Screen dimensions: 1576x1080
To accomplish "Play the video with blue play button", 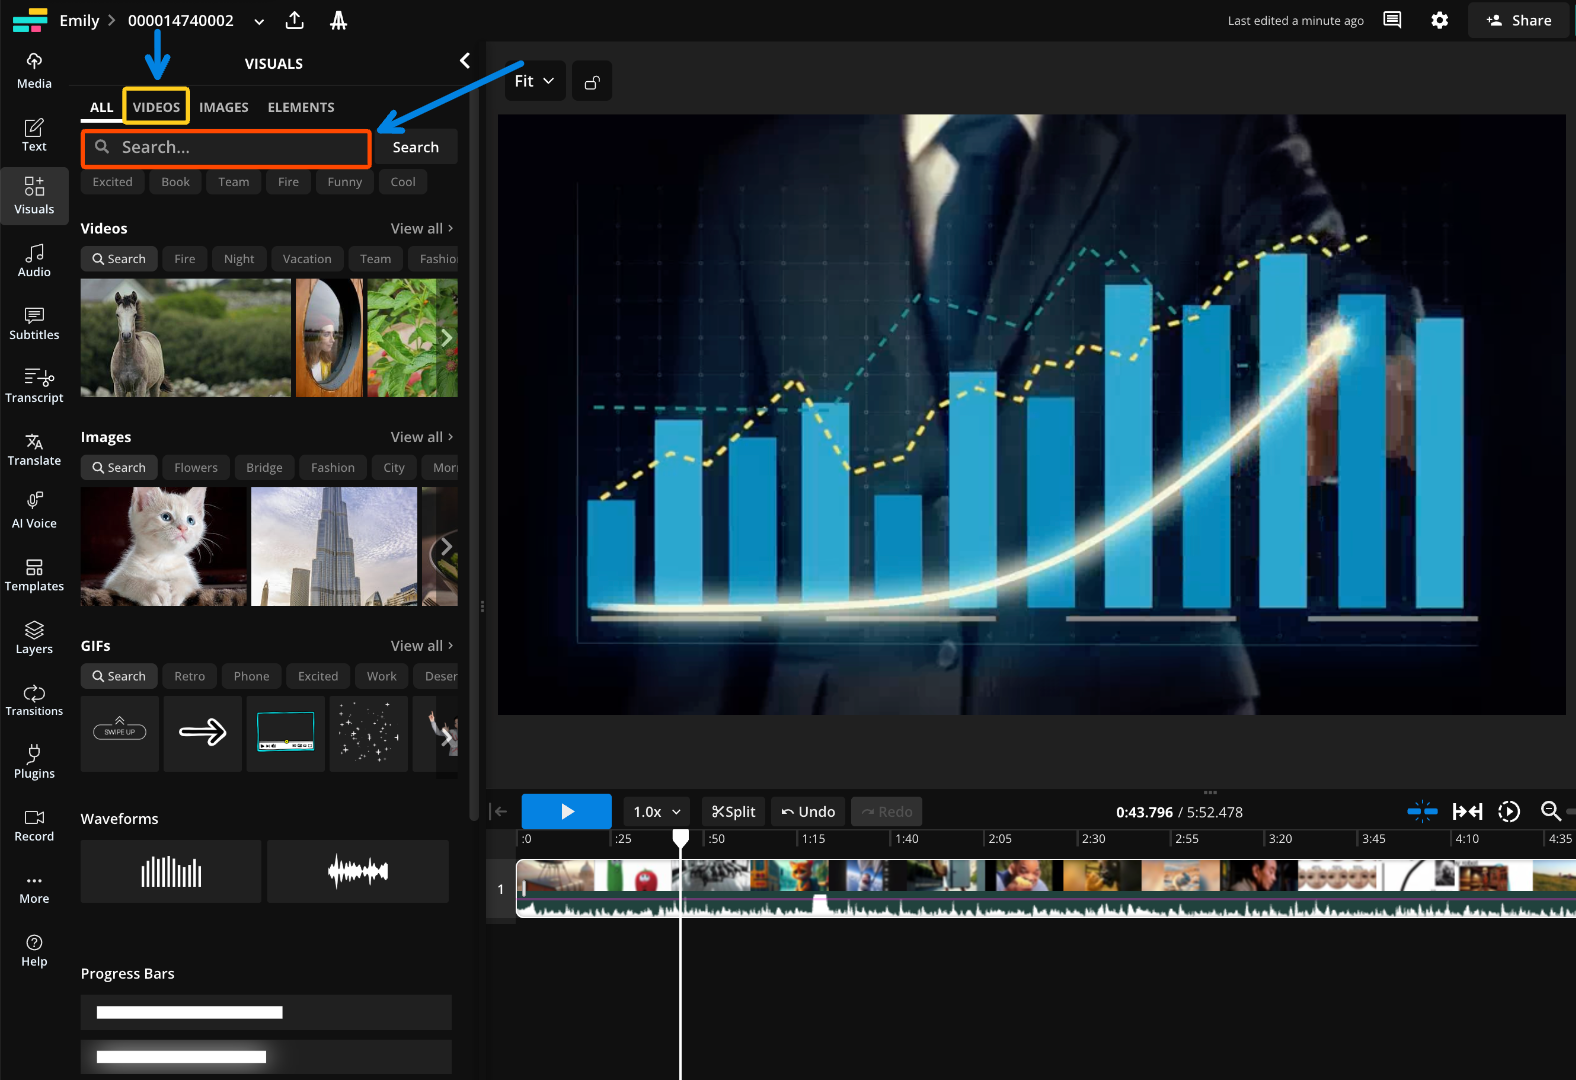I will [x=567, y=811].
